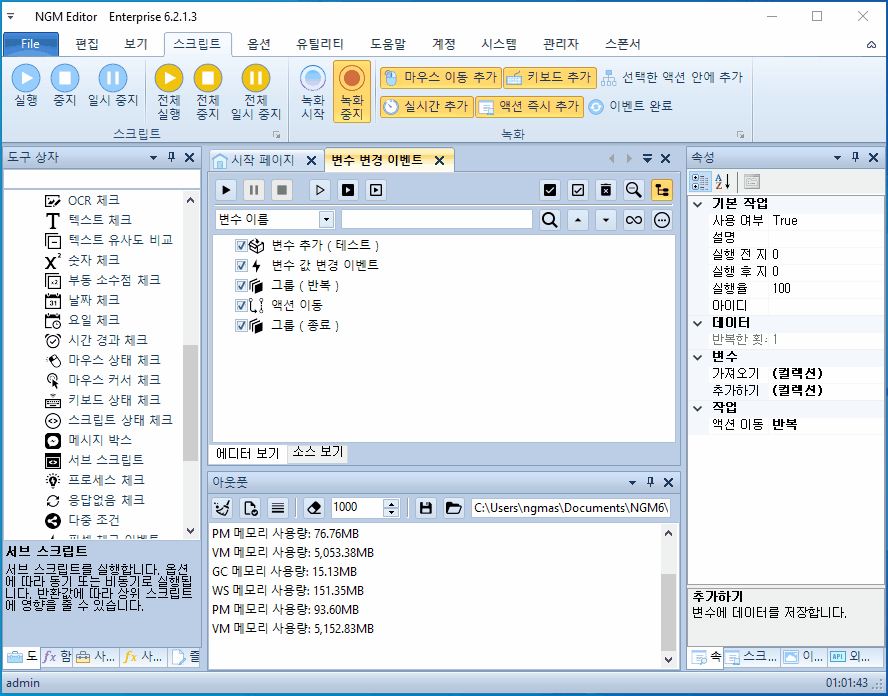Open 도구 상자 panel options dropdown arrow
This screenshot has width=888, height=696.
click(x=153, y=158)
